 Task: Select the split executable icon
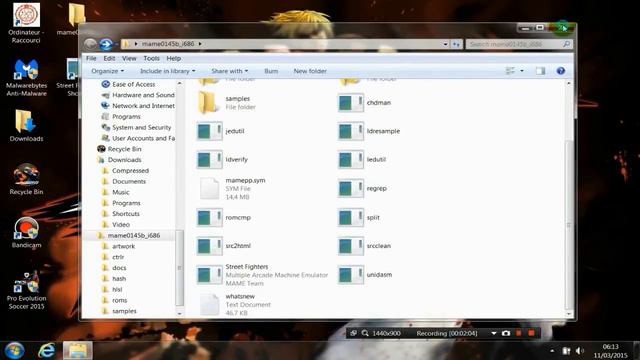(x=351, y=218)
